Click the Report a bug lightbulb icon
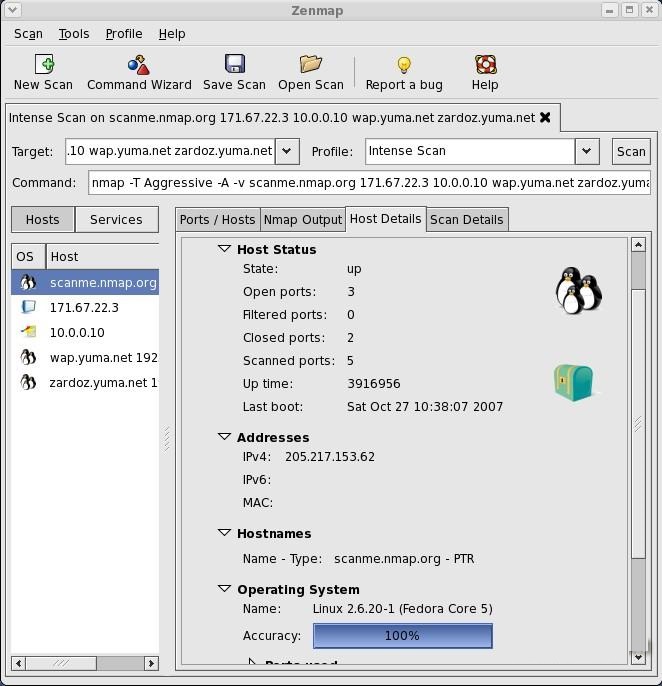The height and width of the screenshot is (686, 662). [404, 66]
